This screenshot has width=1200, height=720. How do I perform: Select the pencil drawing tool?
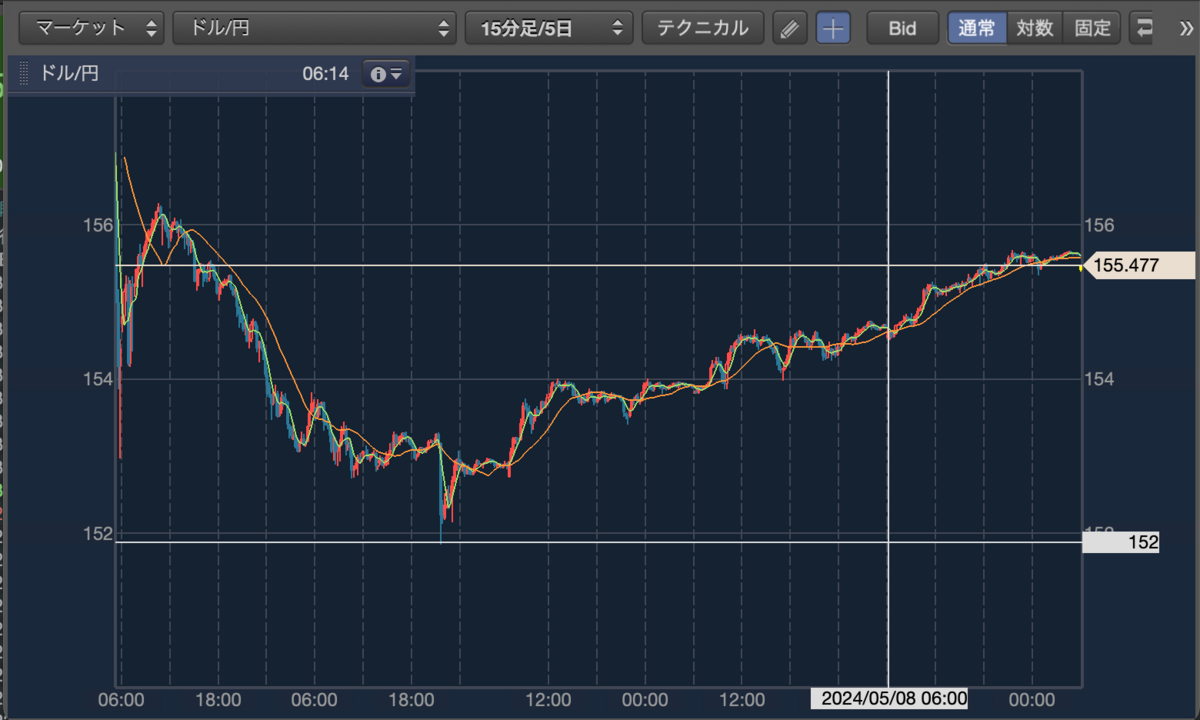pos(790,28)
